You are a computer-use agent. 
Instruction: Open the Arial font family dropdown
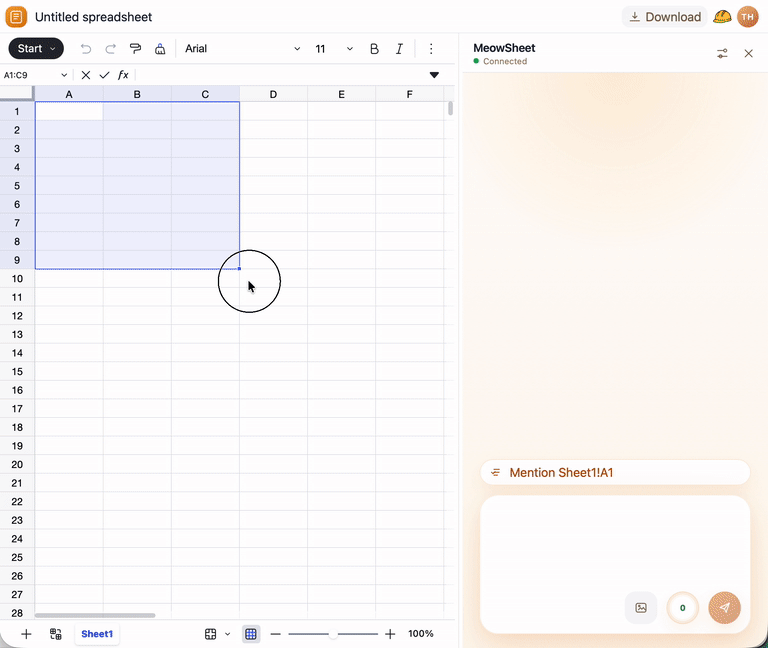pos(242,48)
